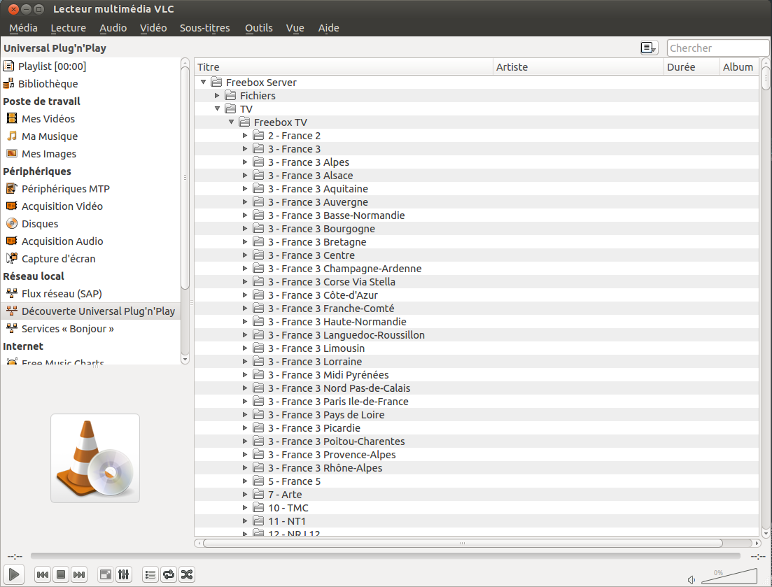Click the Play button

[14, 574]
